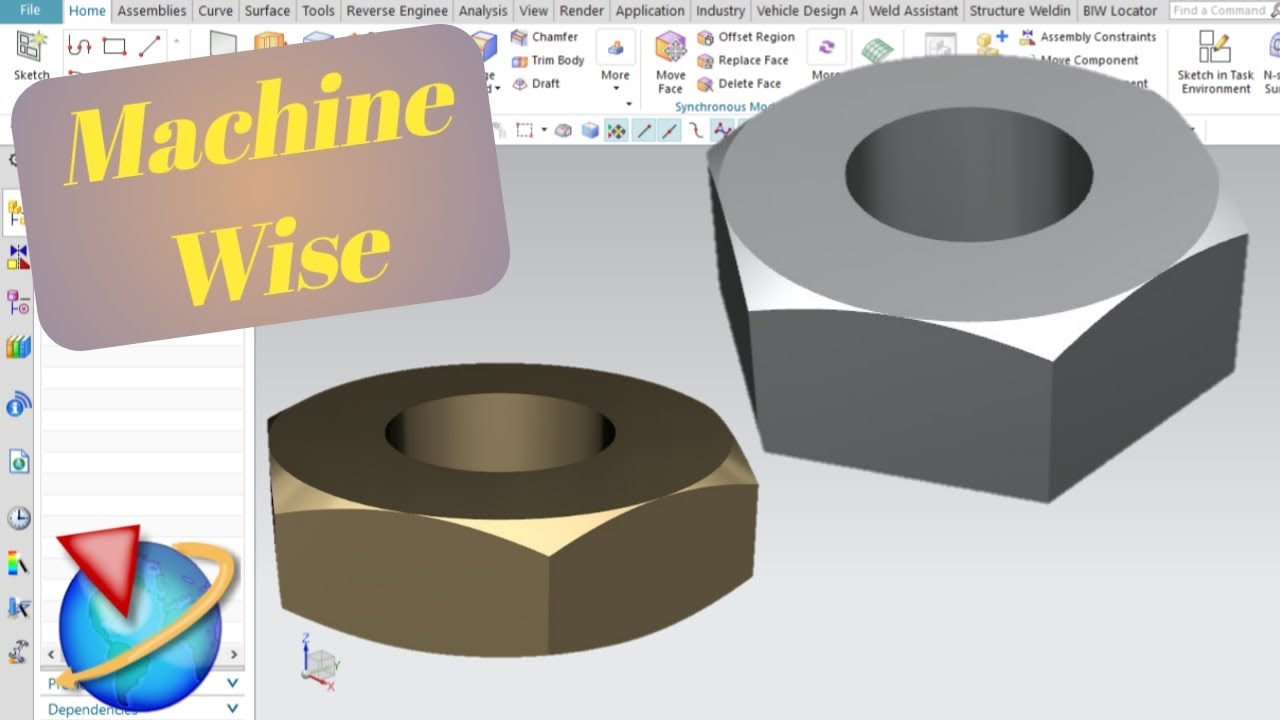Screen dimensions: 1280x720
Task: Open the Process Studio sidebar tab
Action: [x=18, y=607]
